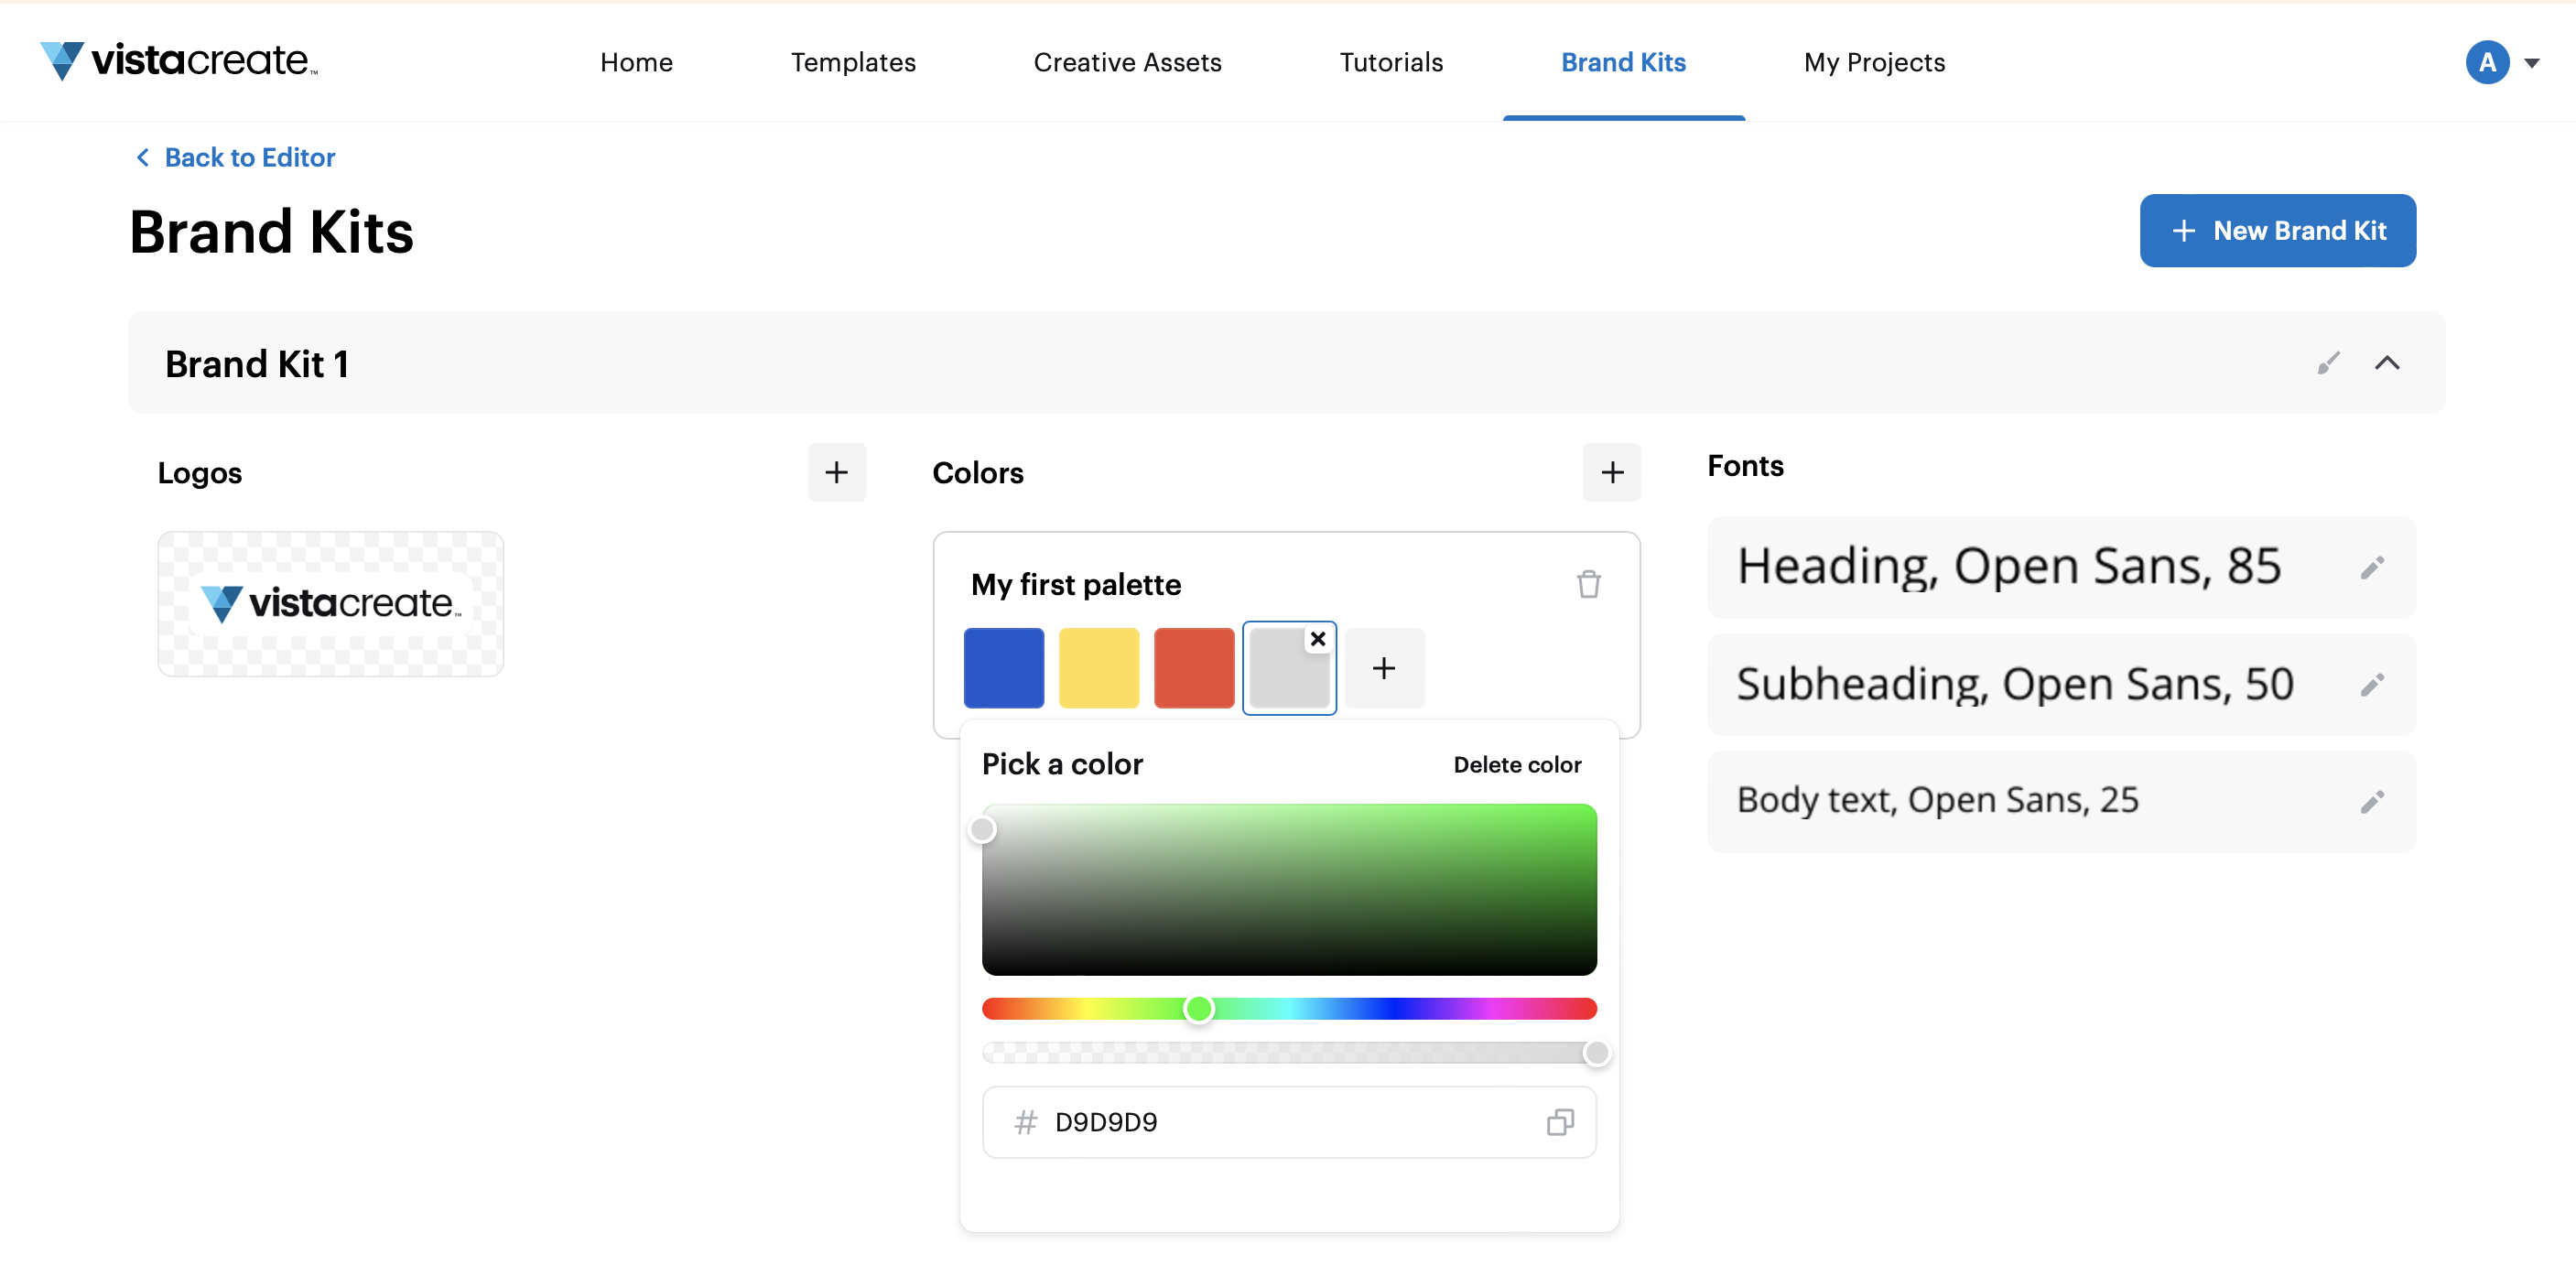Select the blue color swatch
The image size is (2576, 1287).
coord(1004,668)
